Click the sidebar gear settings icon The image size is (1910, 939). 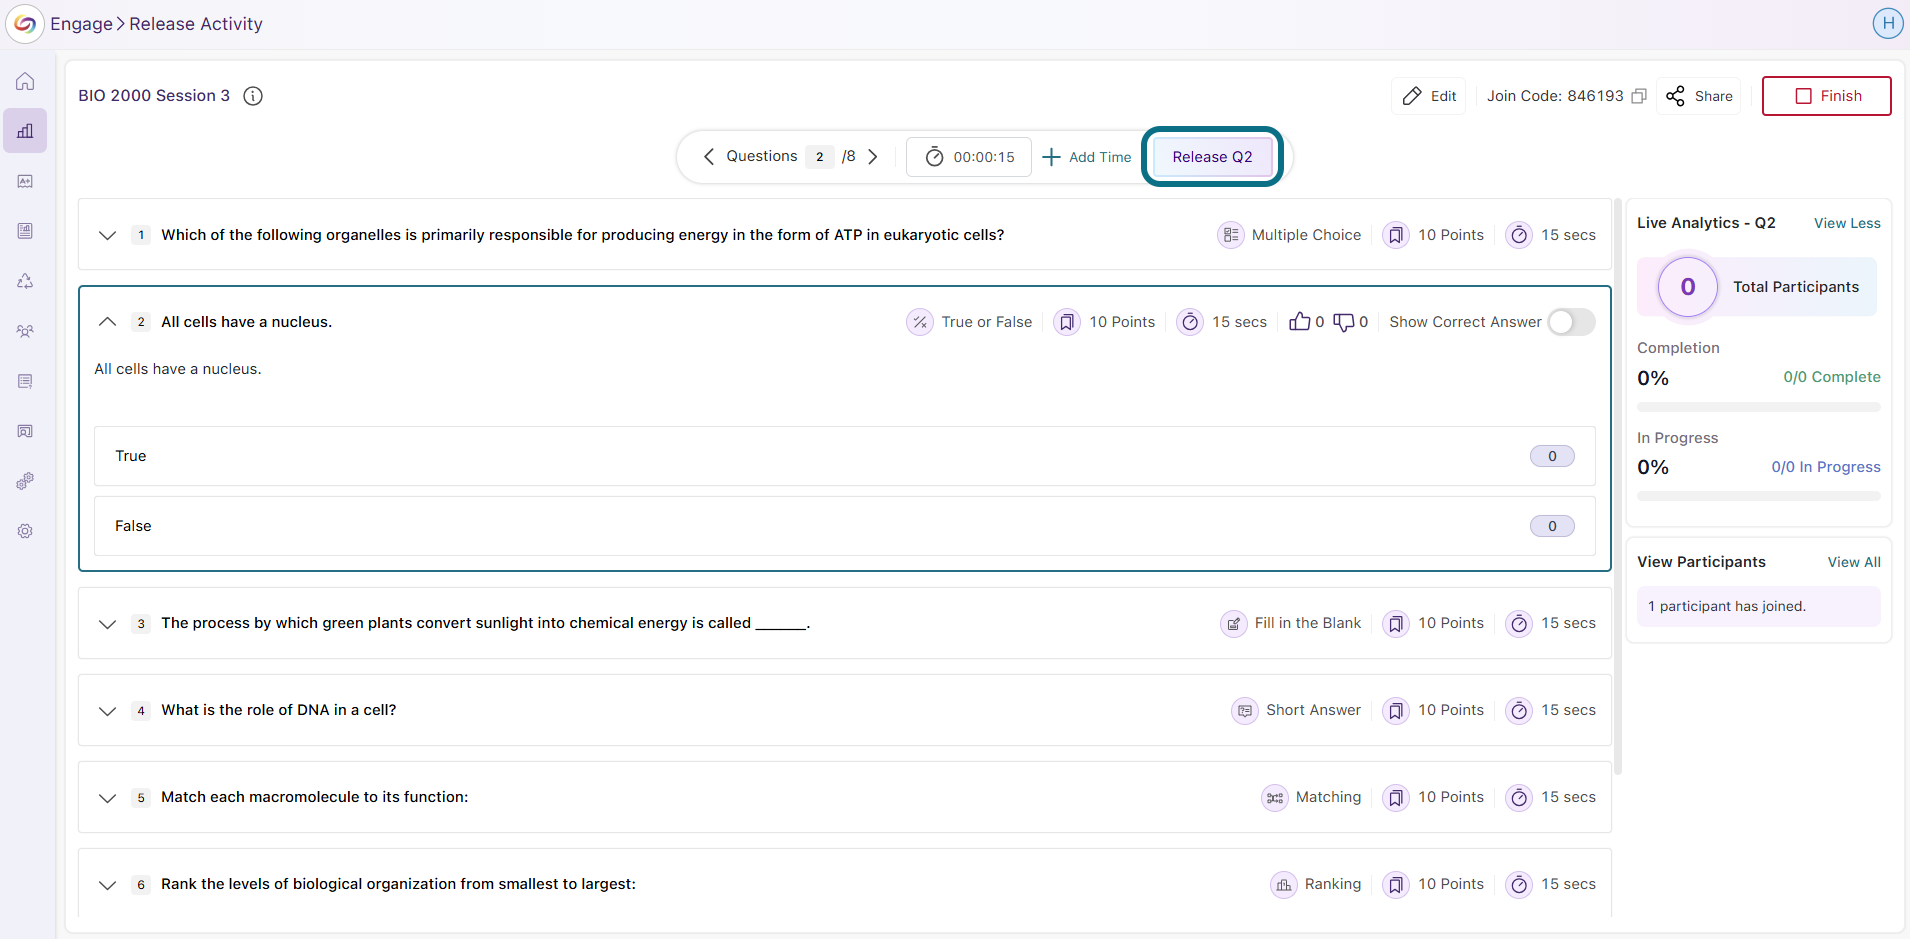(x=25, y=531)
